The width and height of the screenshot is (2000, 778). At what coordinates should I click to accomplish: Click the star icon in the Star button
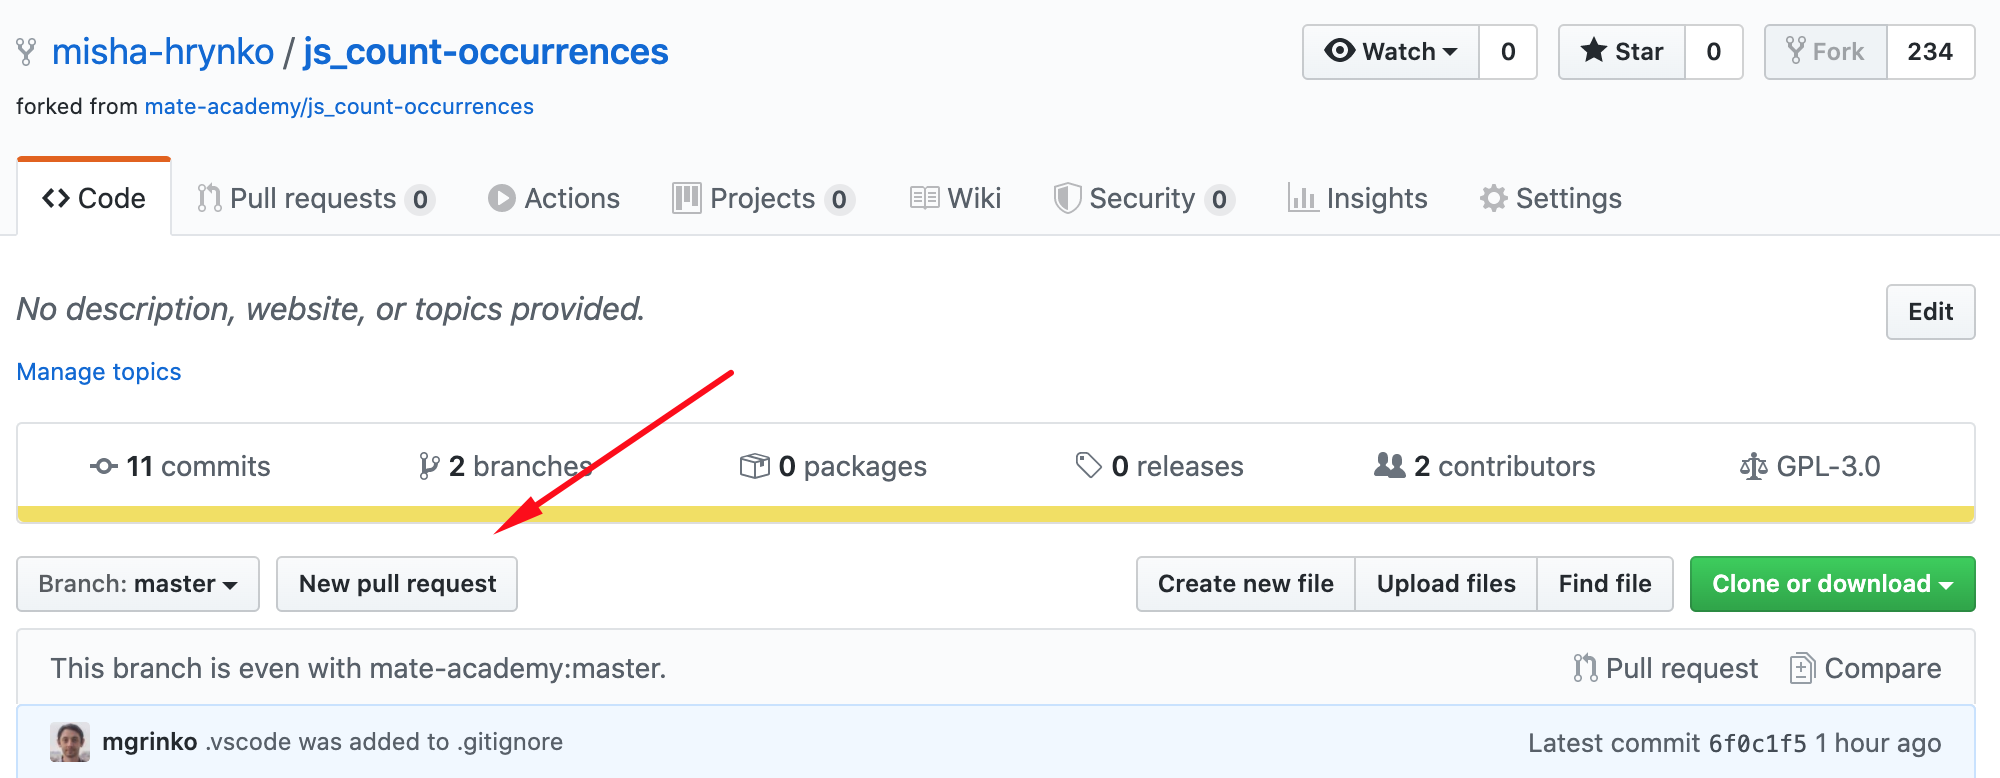tap(1594, 51)
